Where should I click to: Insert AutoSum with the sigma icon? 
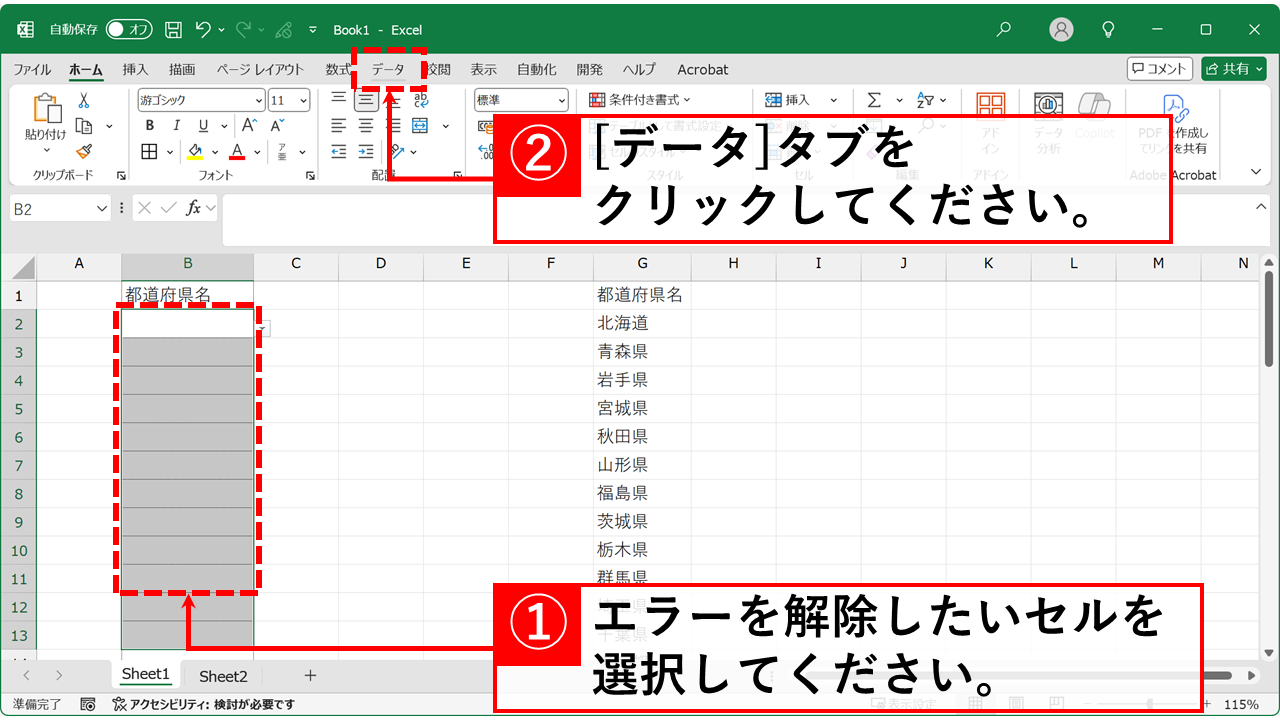click(x=874, y=100)
